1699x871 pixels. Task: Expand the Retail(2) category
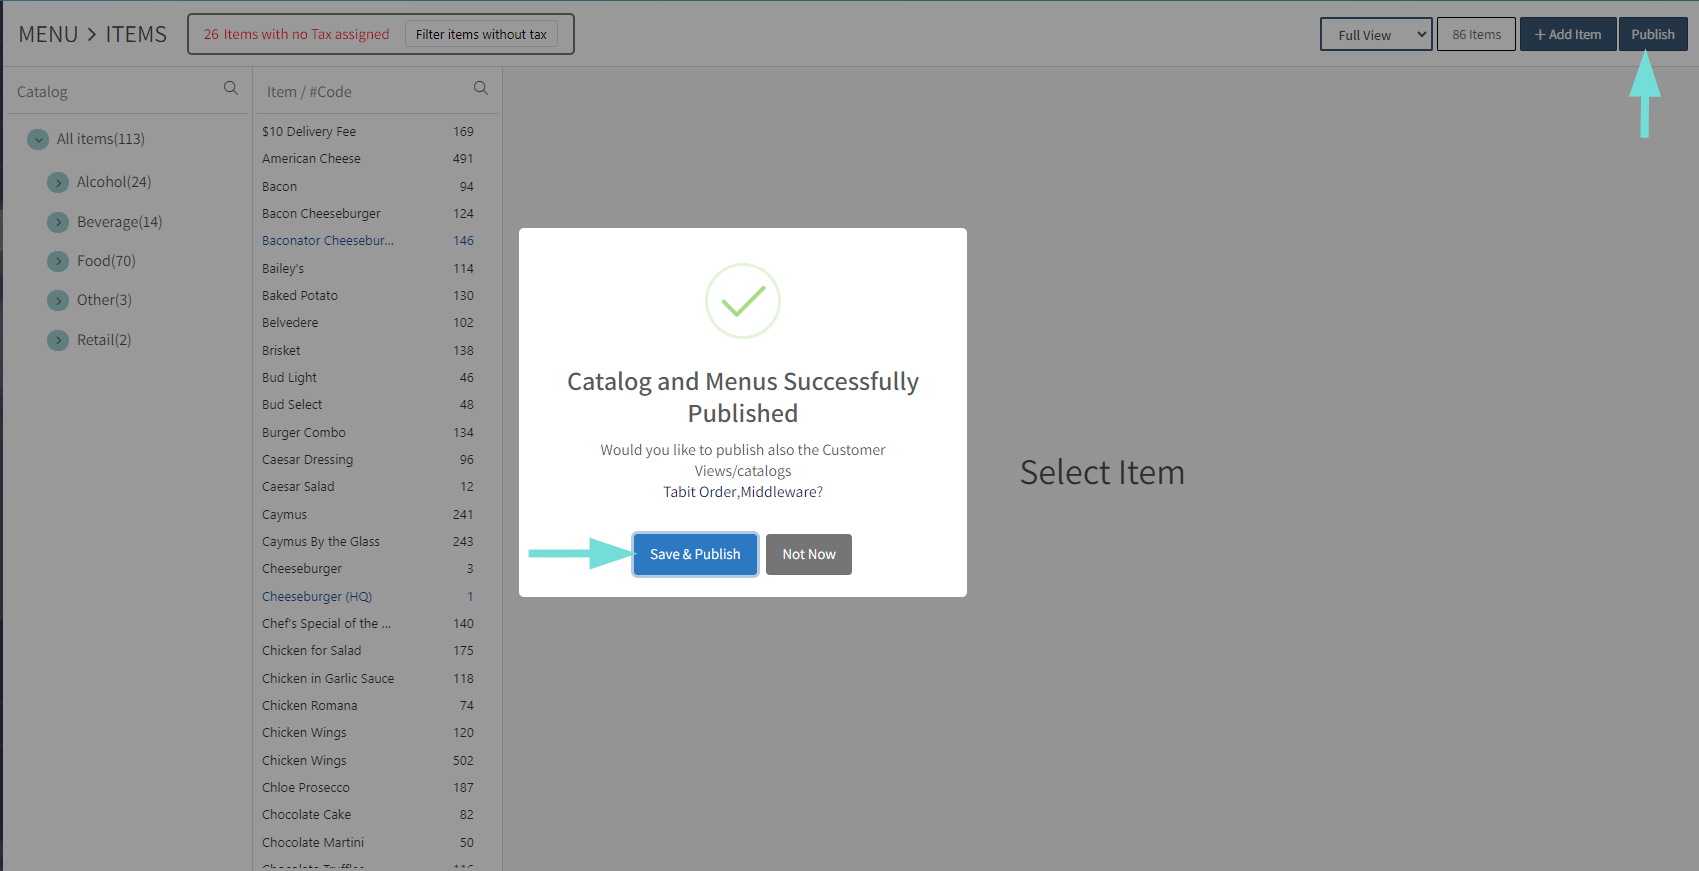pos(58,340)
